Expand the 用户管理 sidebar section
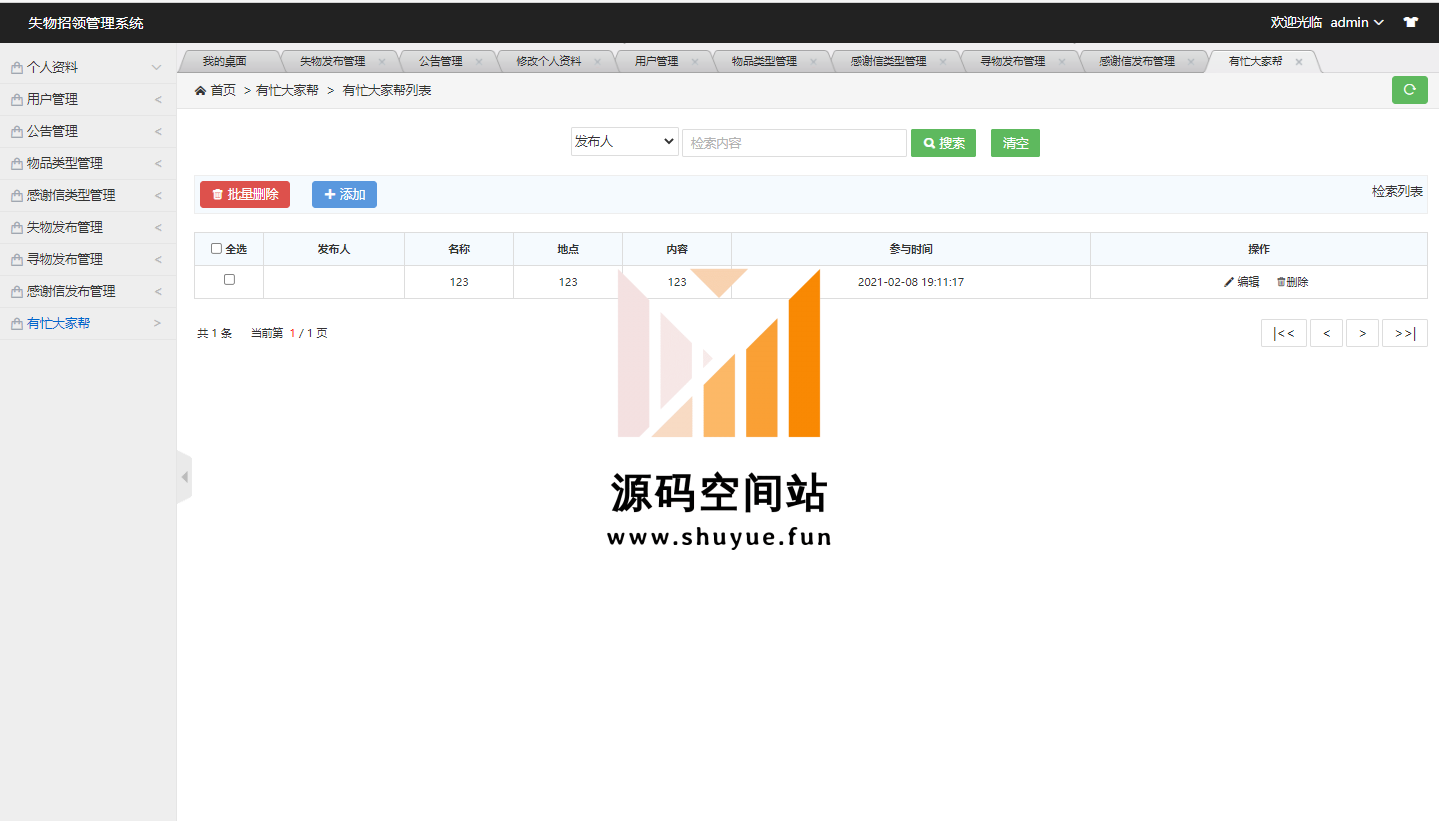Screen dimensions: 1439x821 (158, 100)
